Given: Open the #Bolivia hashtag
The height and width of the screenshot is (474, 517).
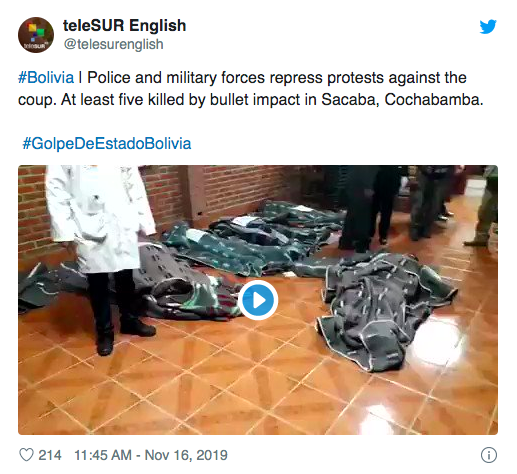Looking at the screenshot, I should (46, 78).
